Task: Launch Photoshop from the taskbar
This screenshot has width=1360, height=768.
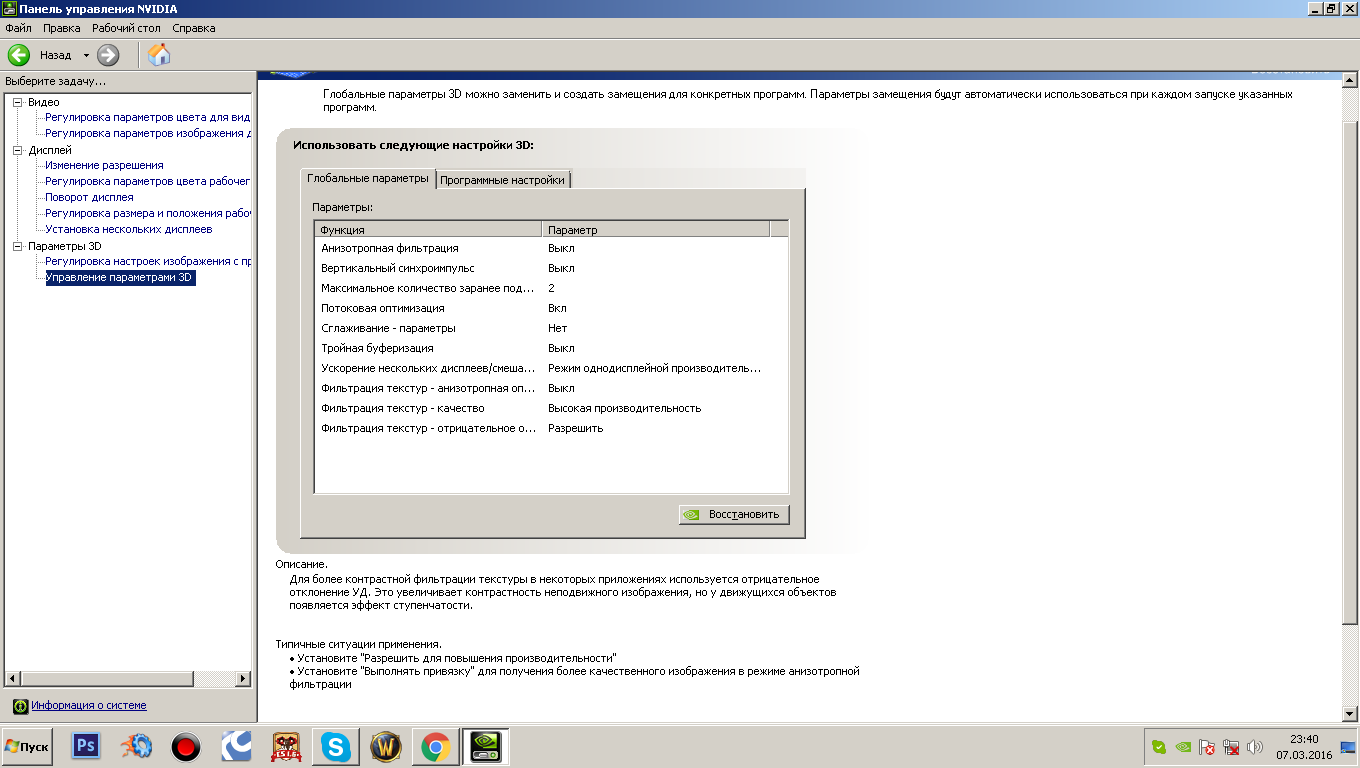Action: click(x=86, y=746)
